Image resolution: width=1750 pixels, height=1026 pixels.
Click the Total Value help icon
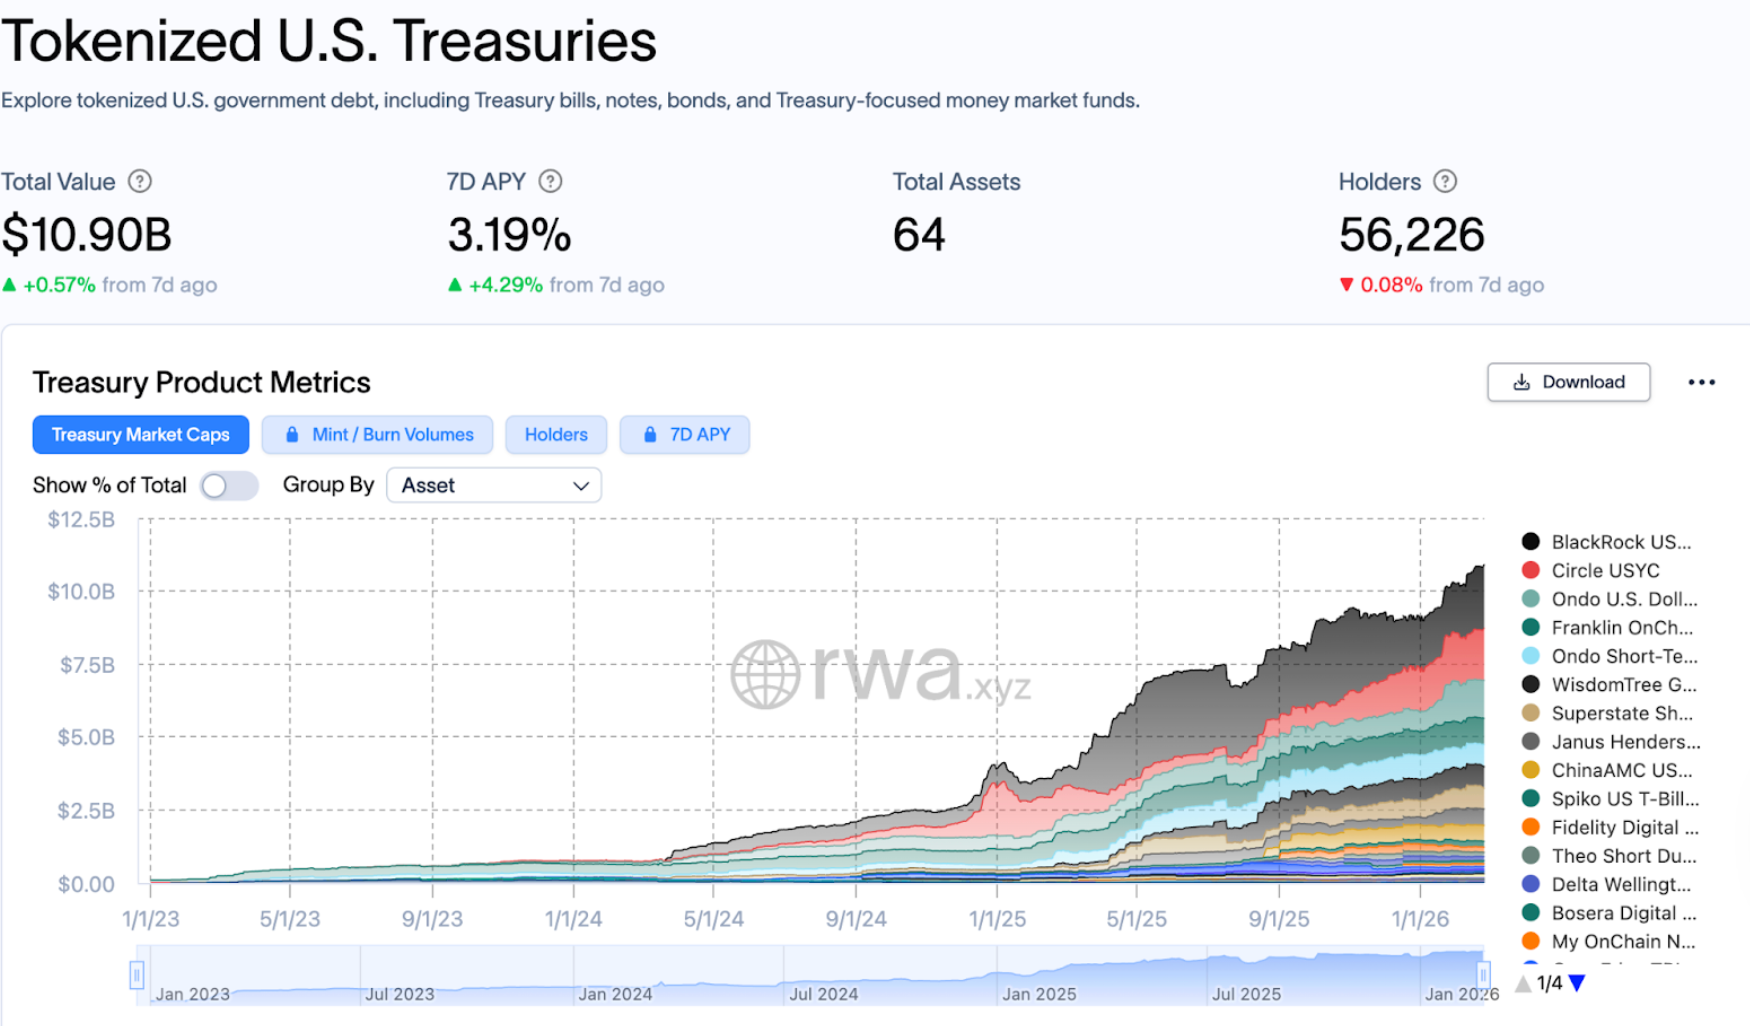click(x=141, y=181)
